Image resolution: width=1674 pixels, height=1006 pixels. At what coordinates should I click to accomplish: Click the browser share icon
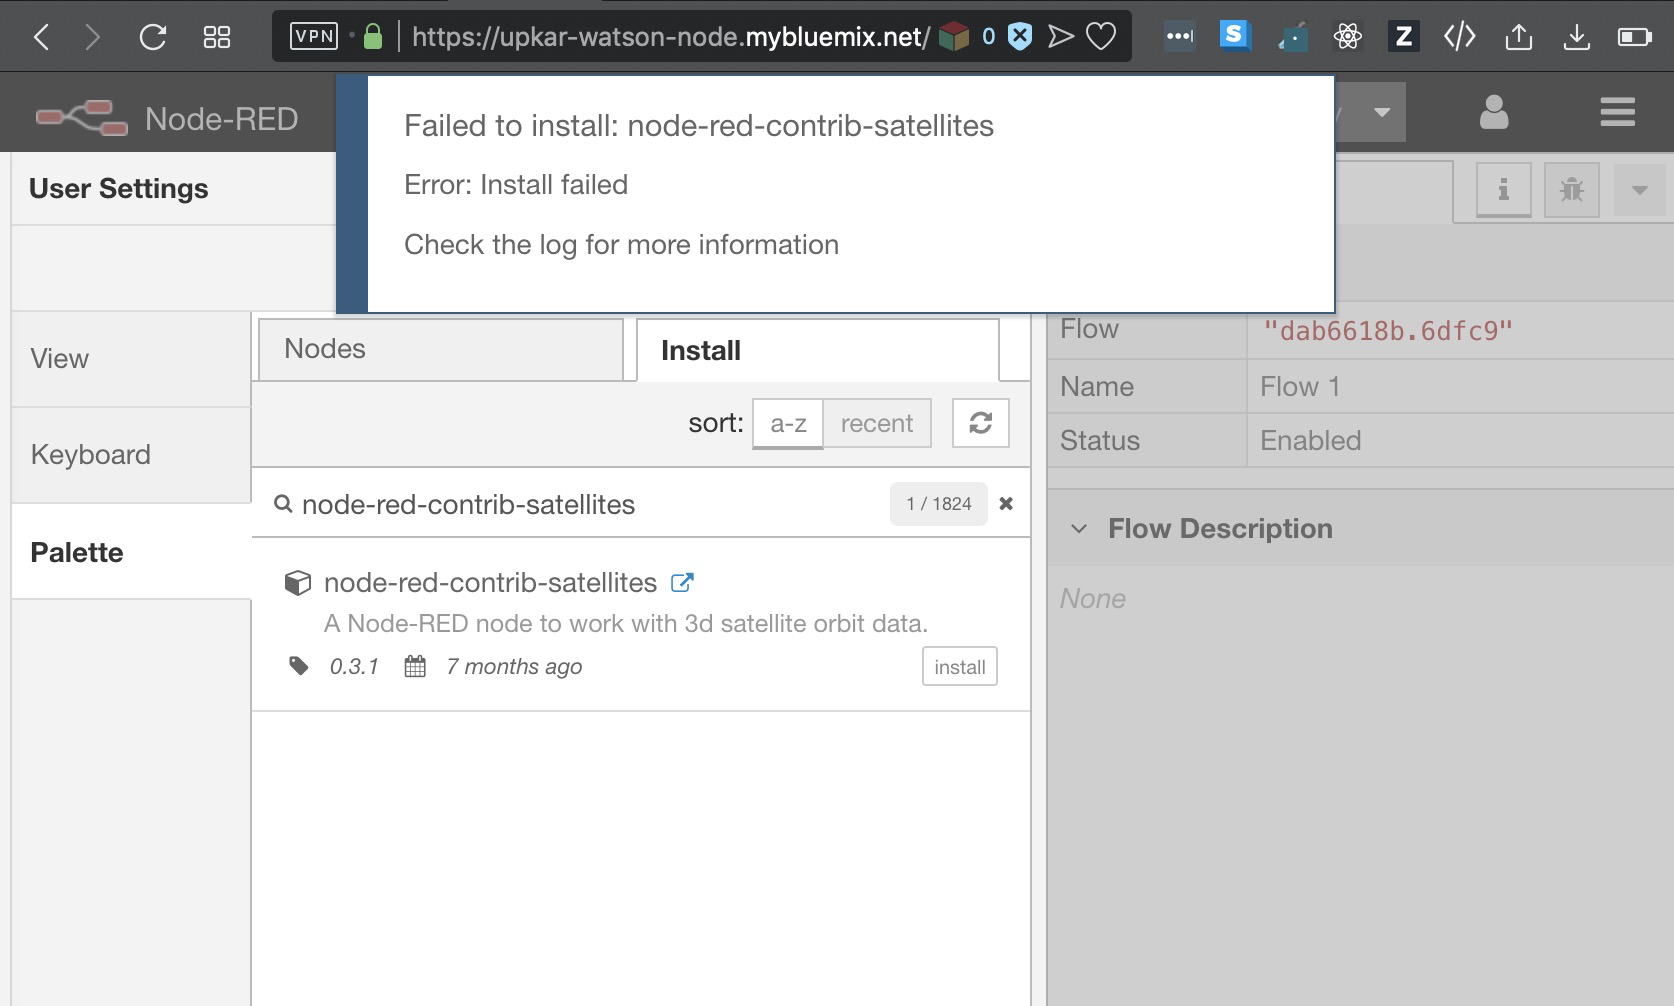coord(1518,37)
